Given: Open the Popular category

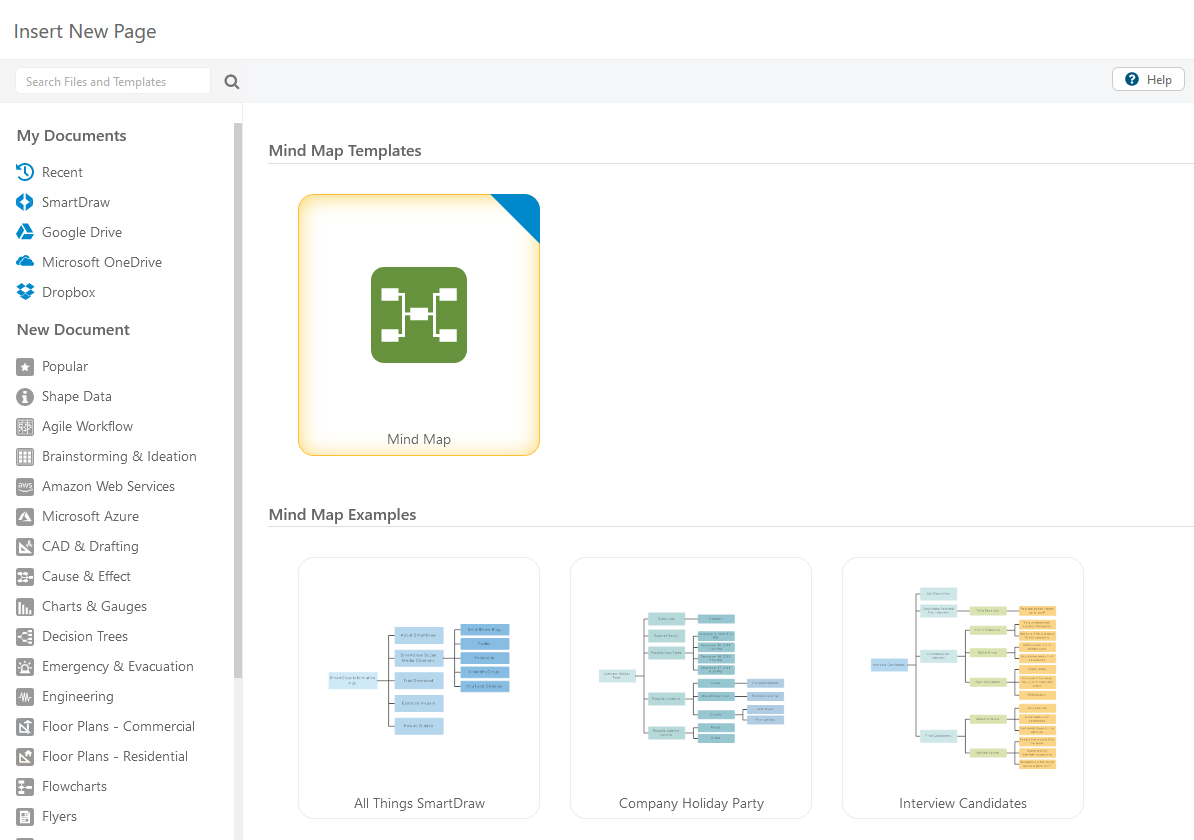Looking at the screenshot, I should tap(65, 366).
